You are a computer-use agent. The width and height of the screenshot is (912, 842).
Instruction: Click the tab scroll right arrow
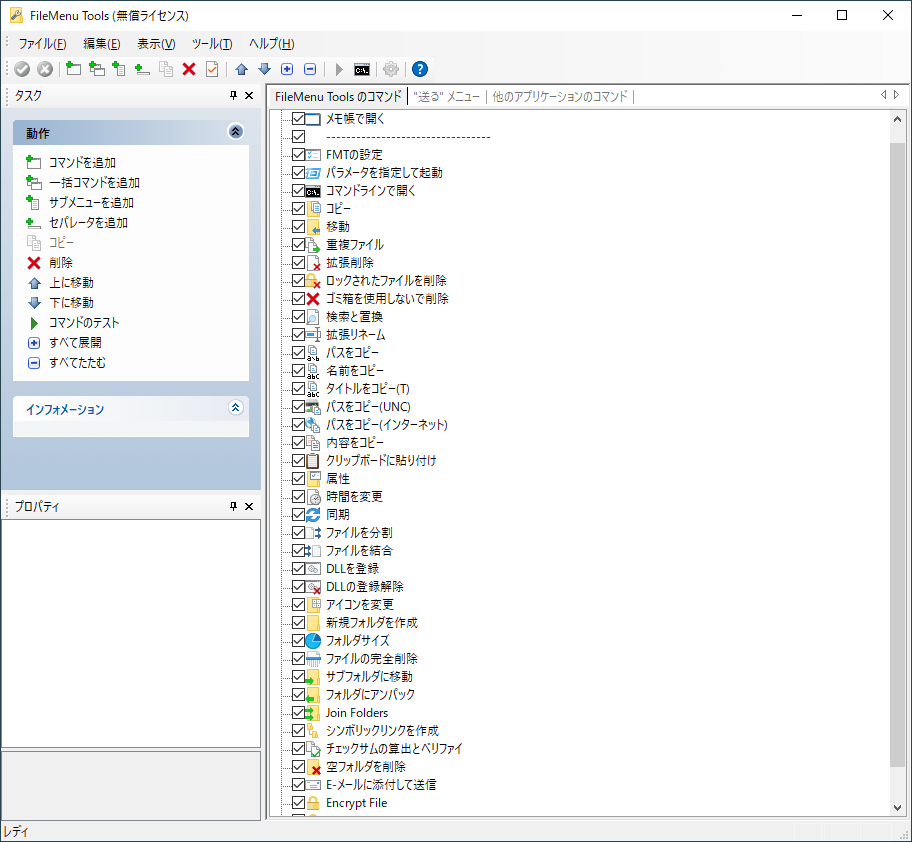[896, 95]
